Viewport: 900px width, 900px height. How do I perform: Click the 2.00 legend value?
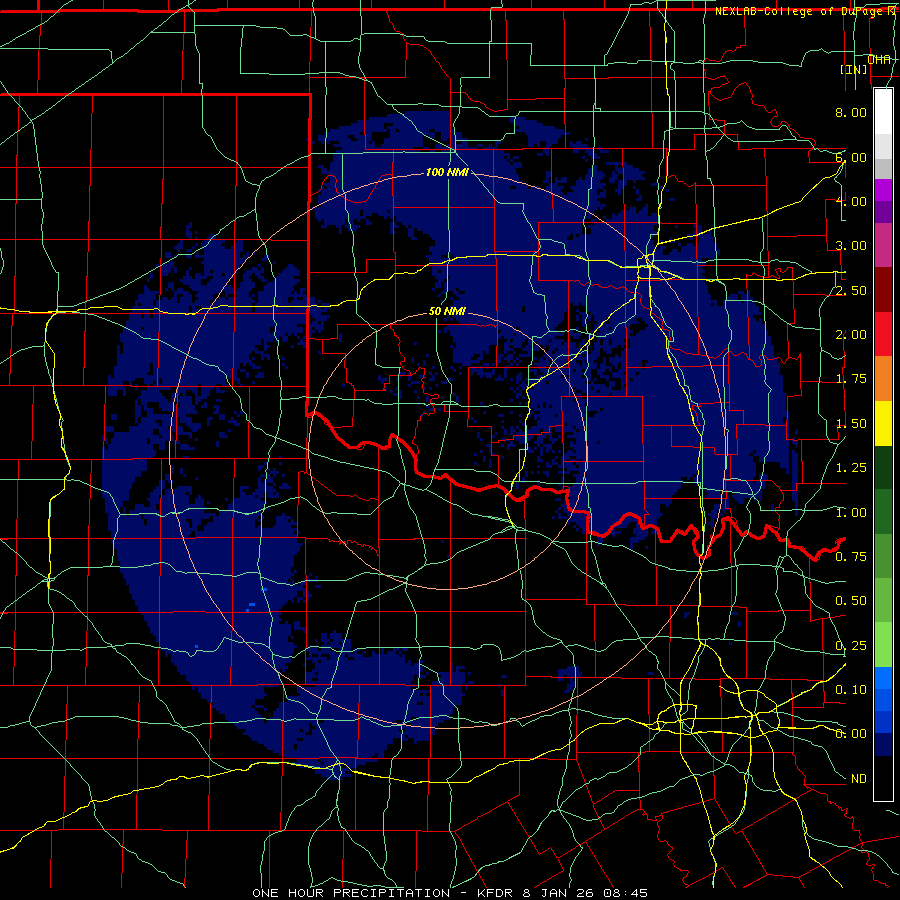pyautogui.click(x=851, y=335)
